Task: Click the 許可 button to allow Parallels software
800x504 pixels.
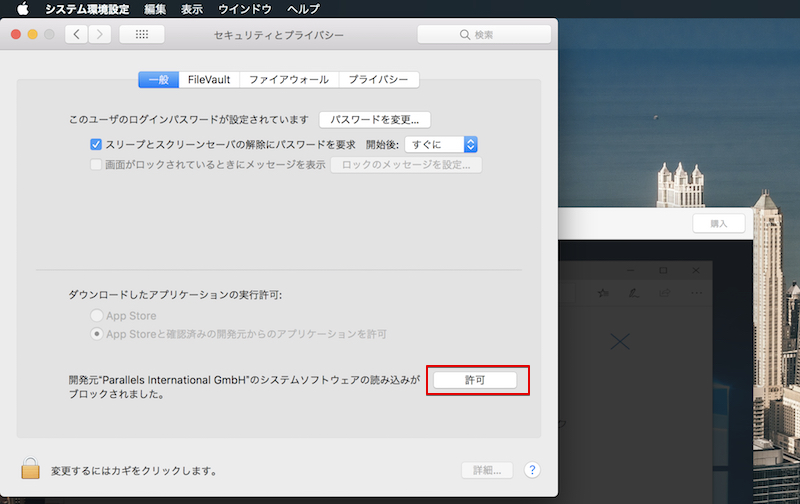Action: point(475,380)
